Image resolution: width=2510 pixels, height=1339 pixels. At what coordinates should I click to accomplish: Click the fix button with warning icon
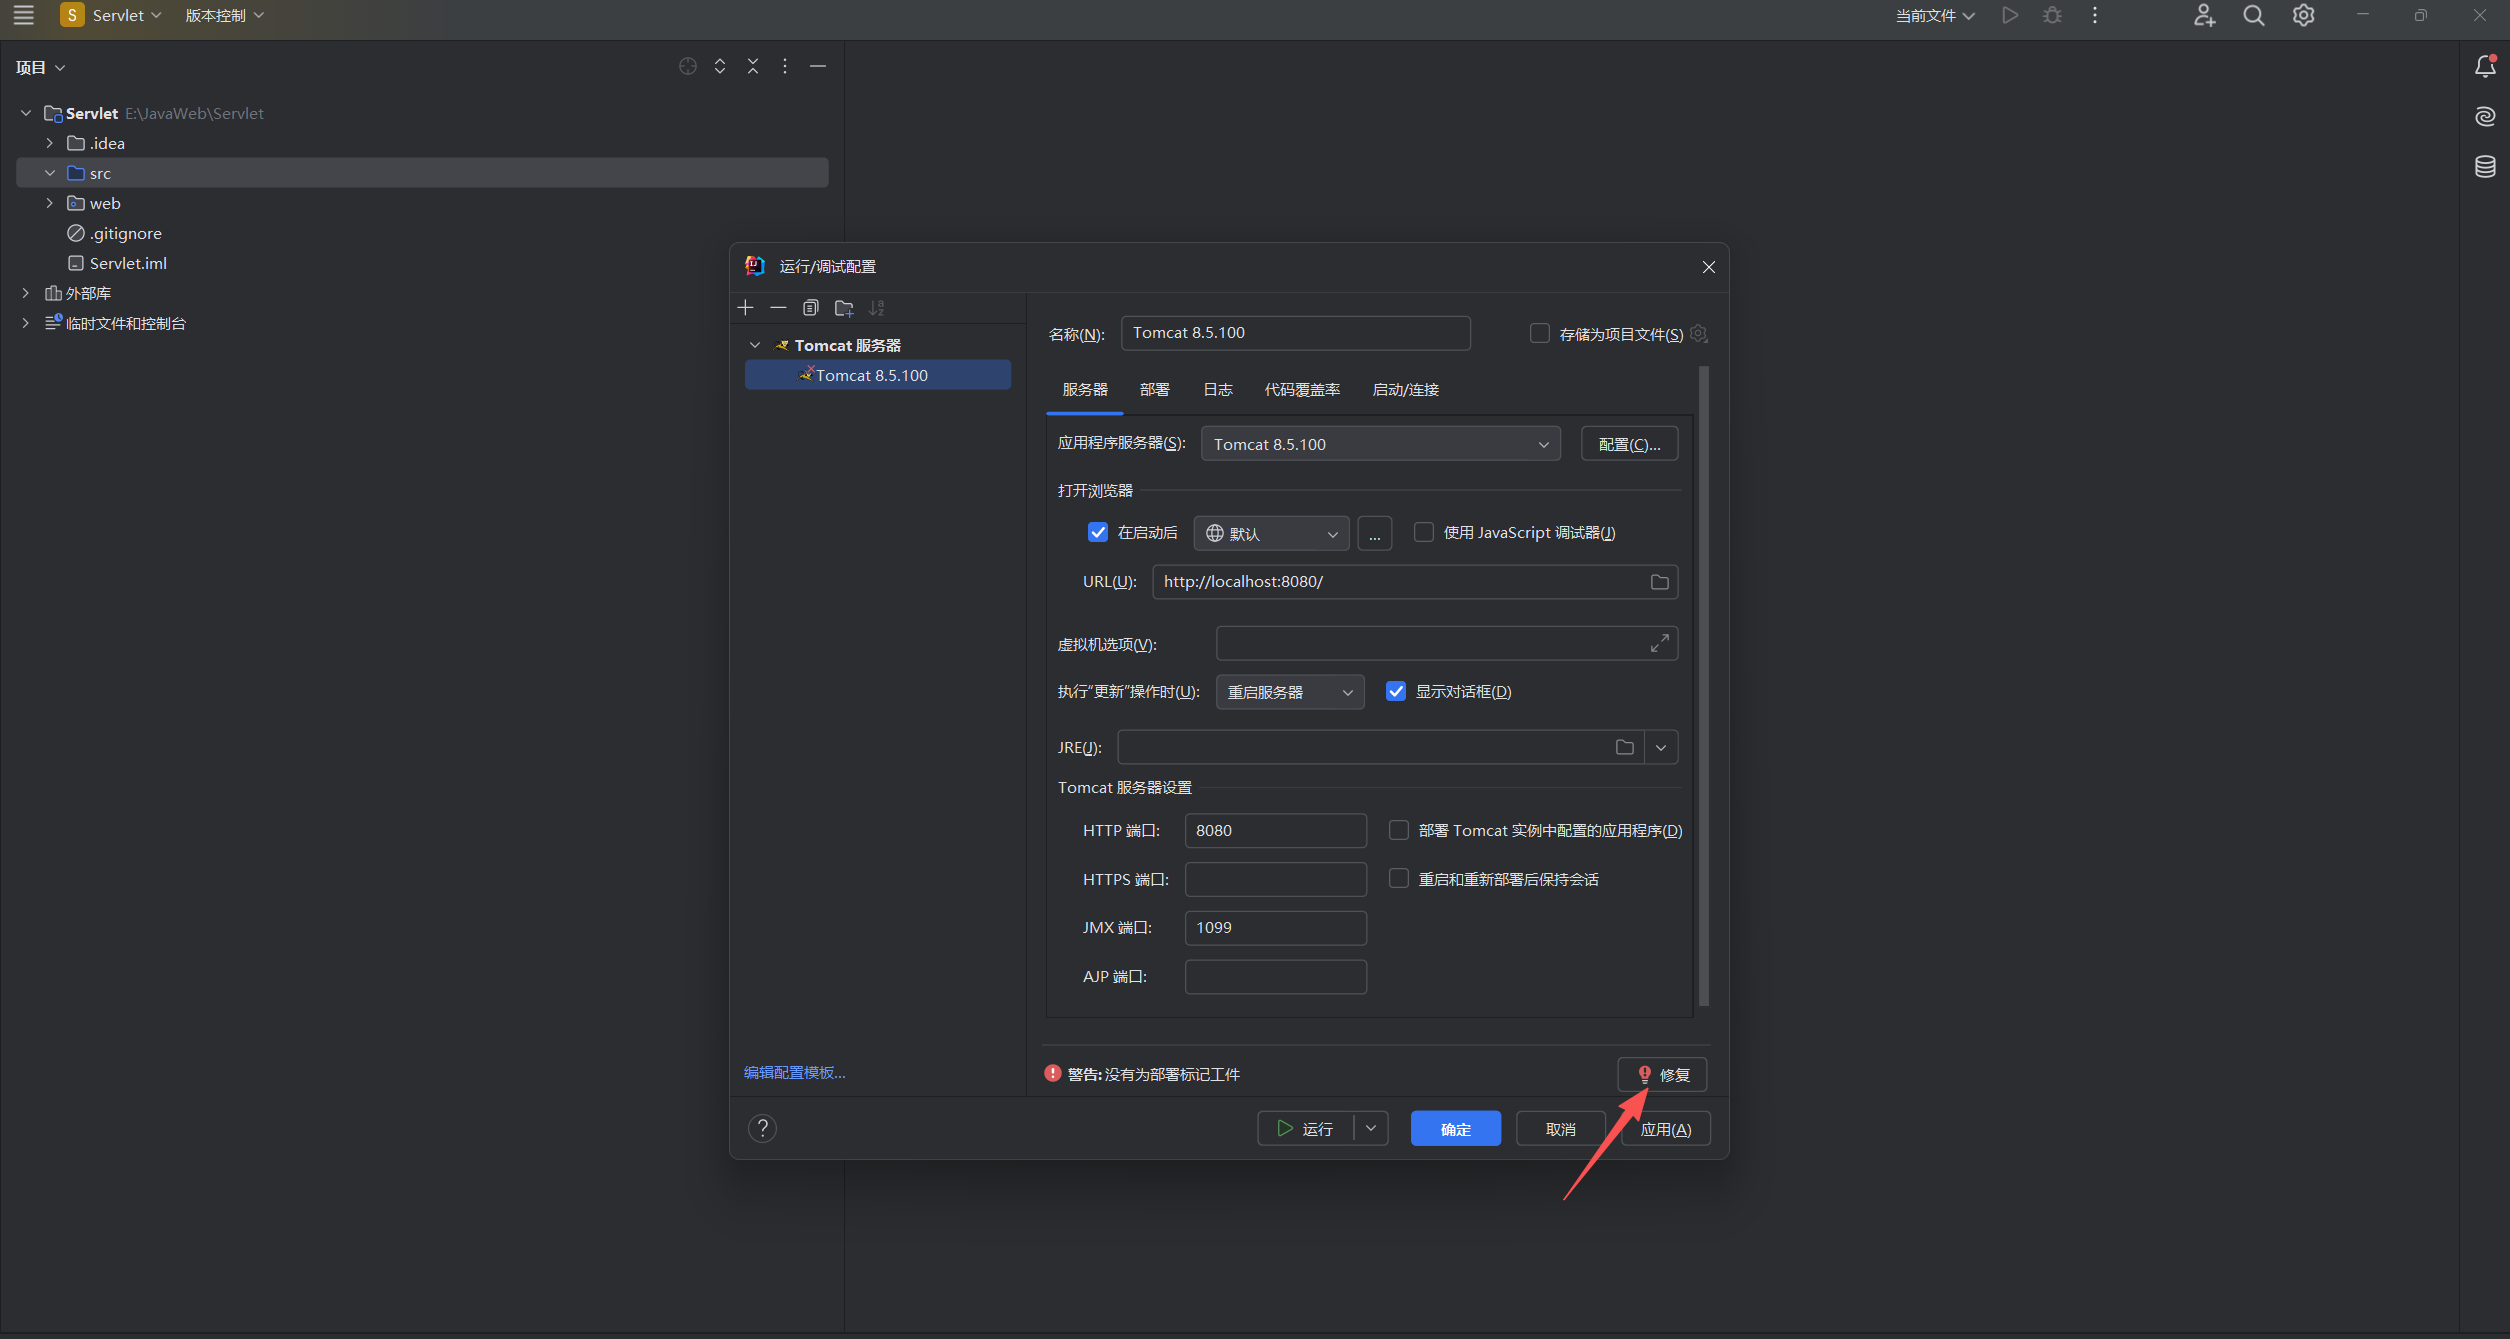coord(1662,1074)
